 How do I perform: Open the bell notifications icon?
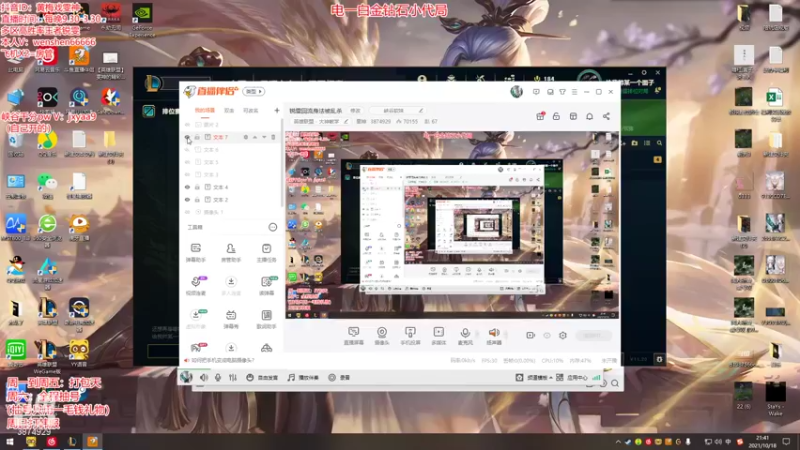(x=589, y=116)
